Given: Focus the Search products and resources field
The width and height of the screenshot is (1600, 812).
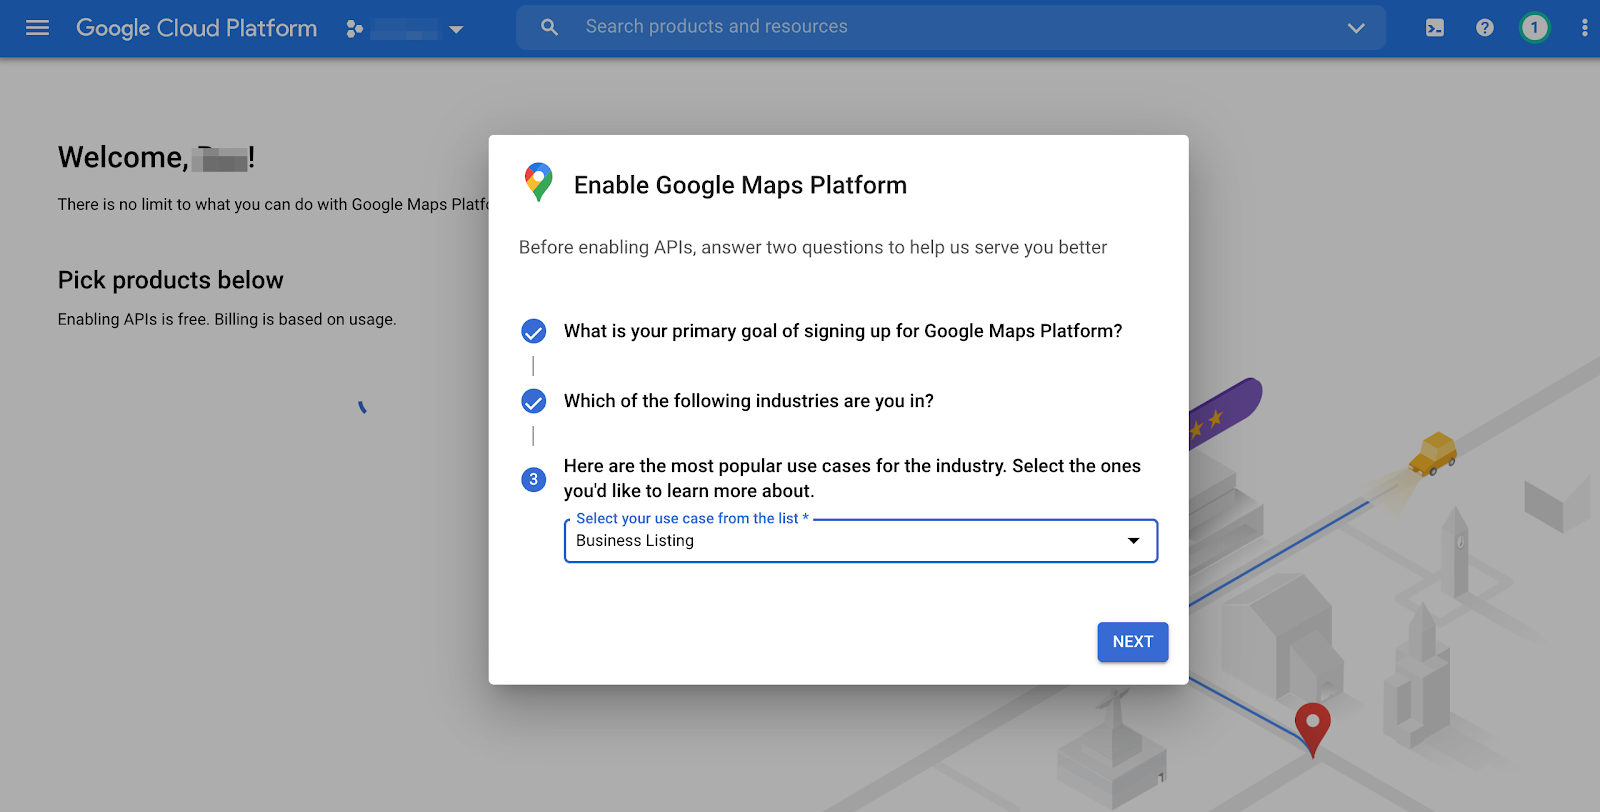Looking at the screenshot, I should click(x=950, y=27).
